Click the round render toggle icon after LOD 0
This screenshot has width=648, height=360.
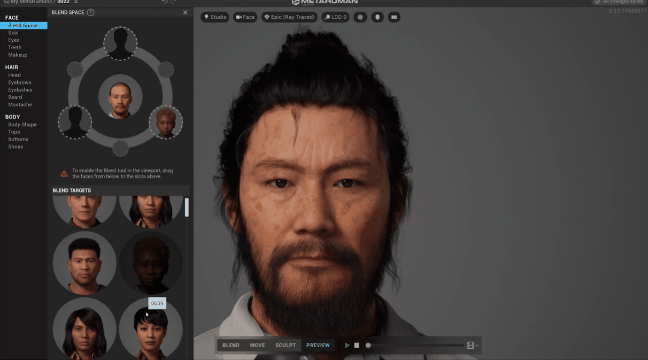[x=360, y=17]
